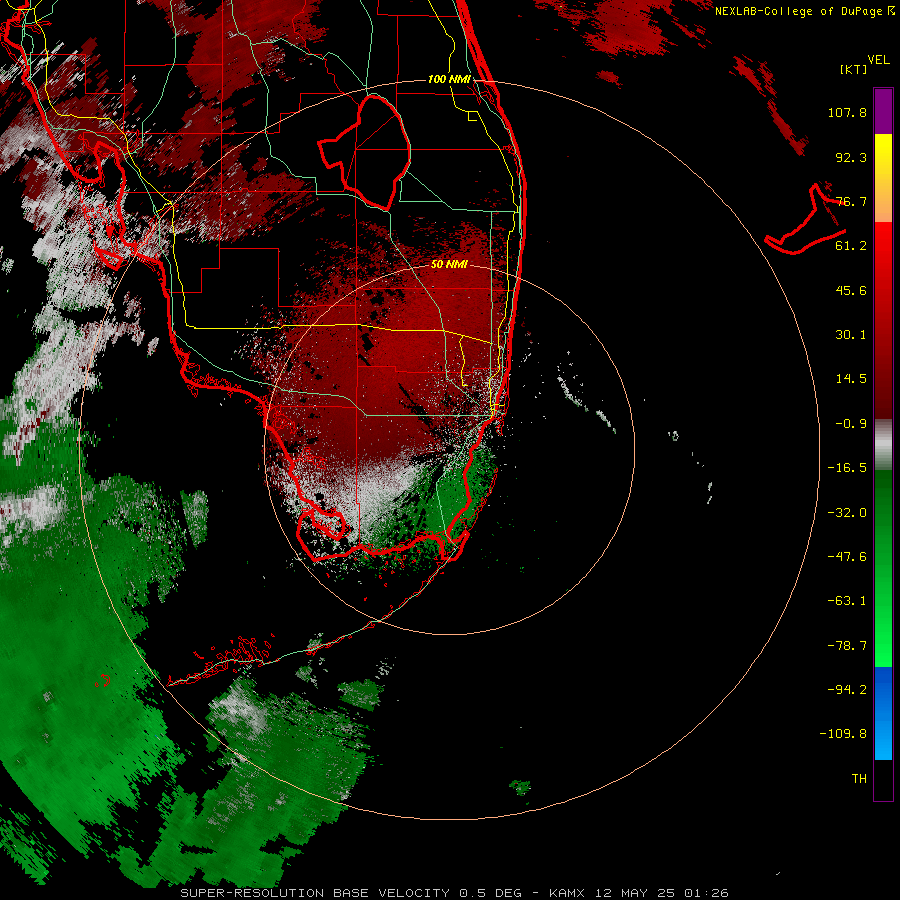Click the -32.0 velocity scale label

[847, 513]
